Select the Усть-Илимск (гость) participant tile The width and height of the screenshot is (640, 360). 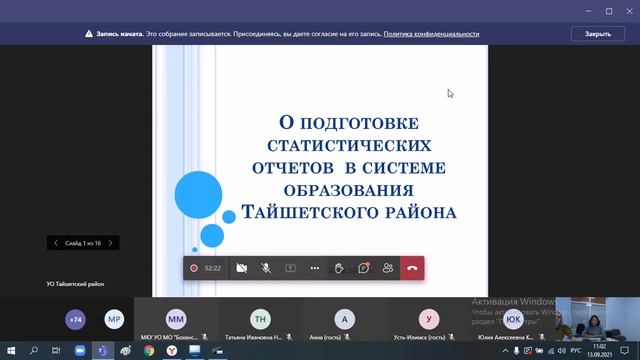coord(429,320)
